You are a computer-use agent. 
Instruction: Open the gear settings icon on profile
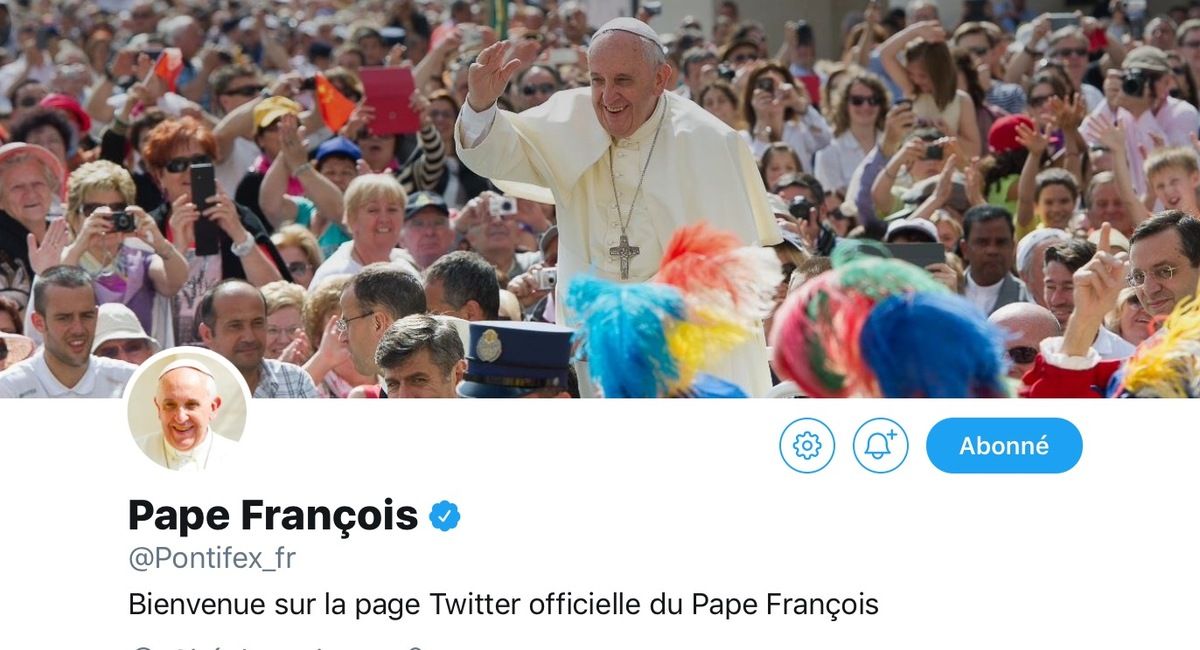(x=807, y=445)
